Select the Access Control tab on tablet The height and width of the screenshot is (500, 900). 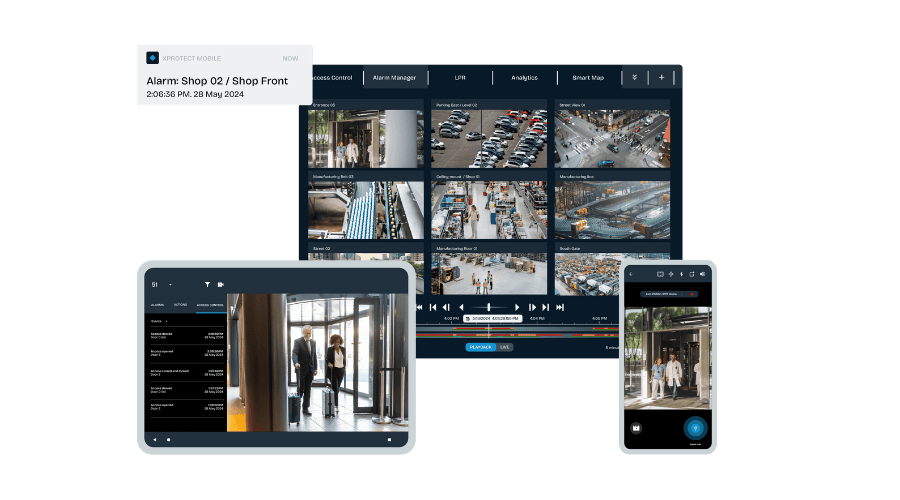point(210,304)
